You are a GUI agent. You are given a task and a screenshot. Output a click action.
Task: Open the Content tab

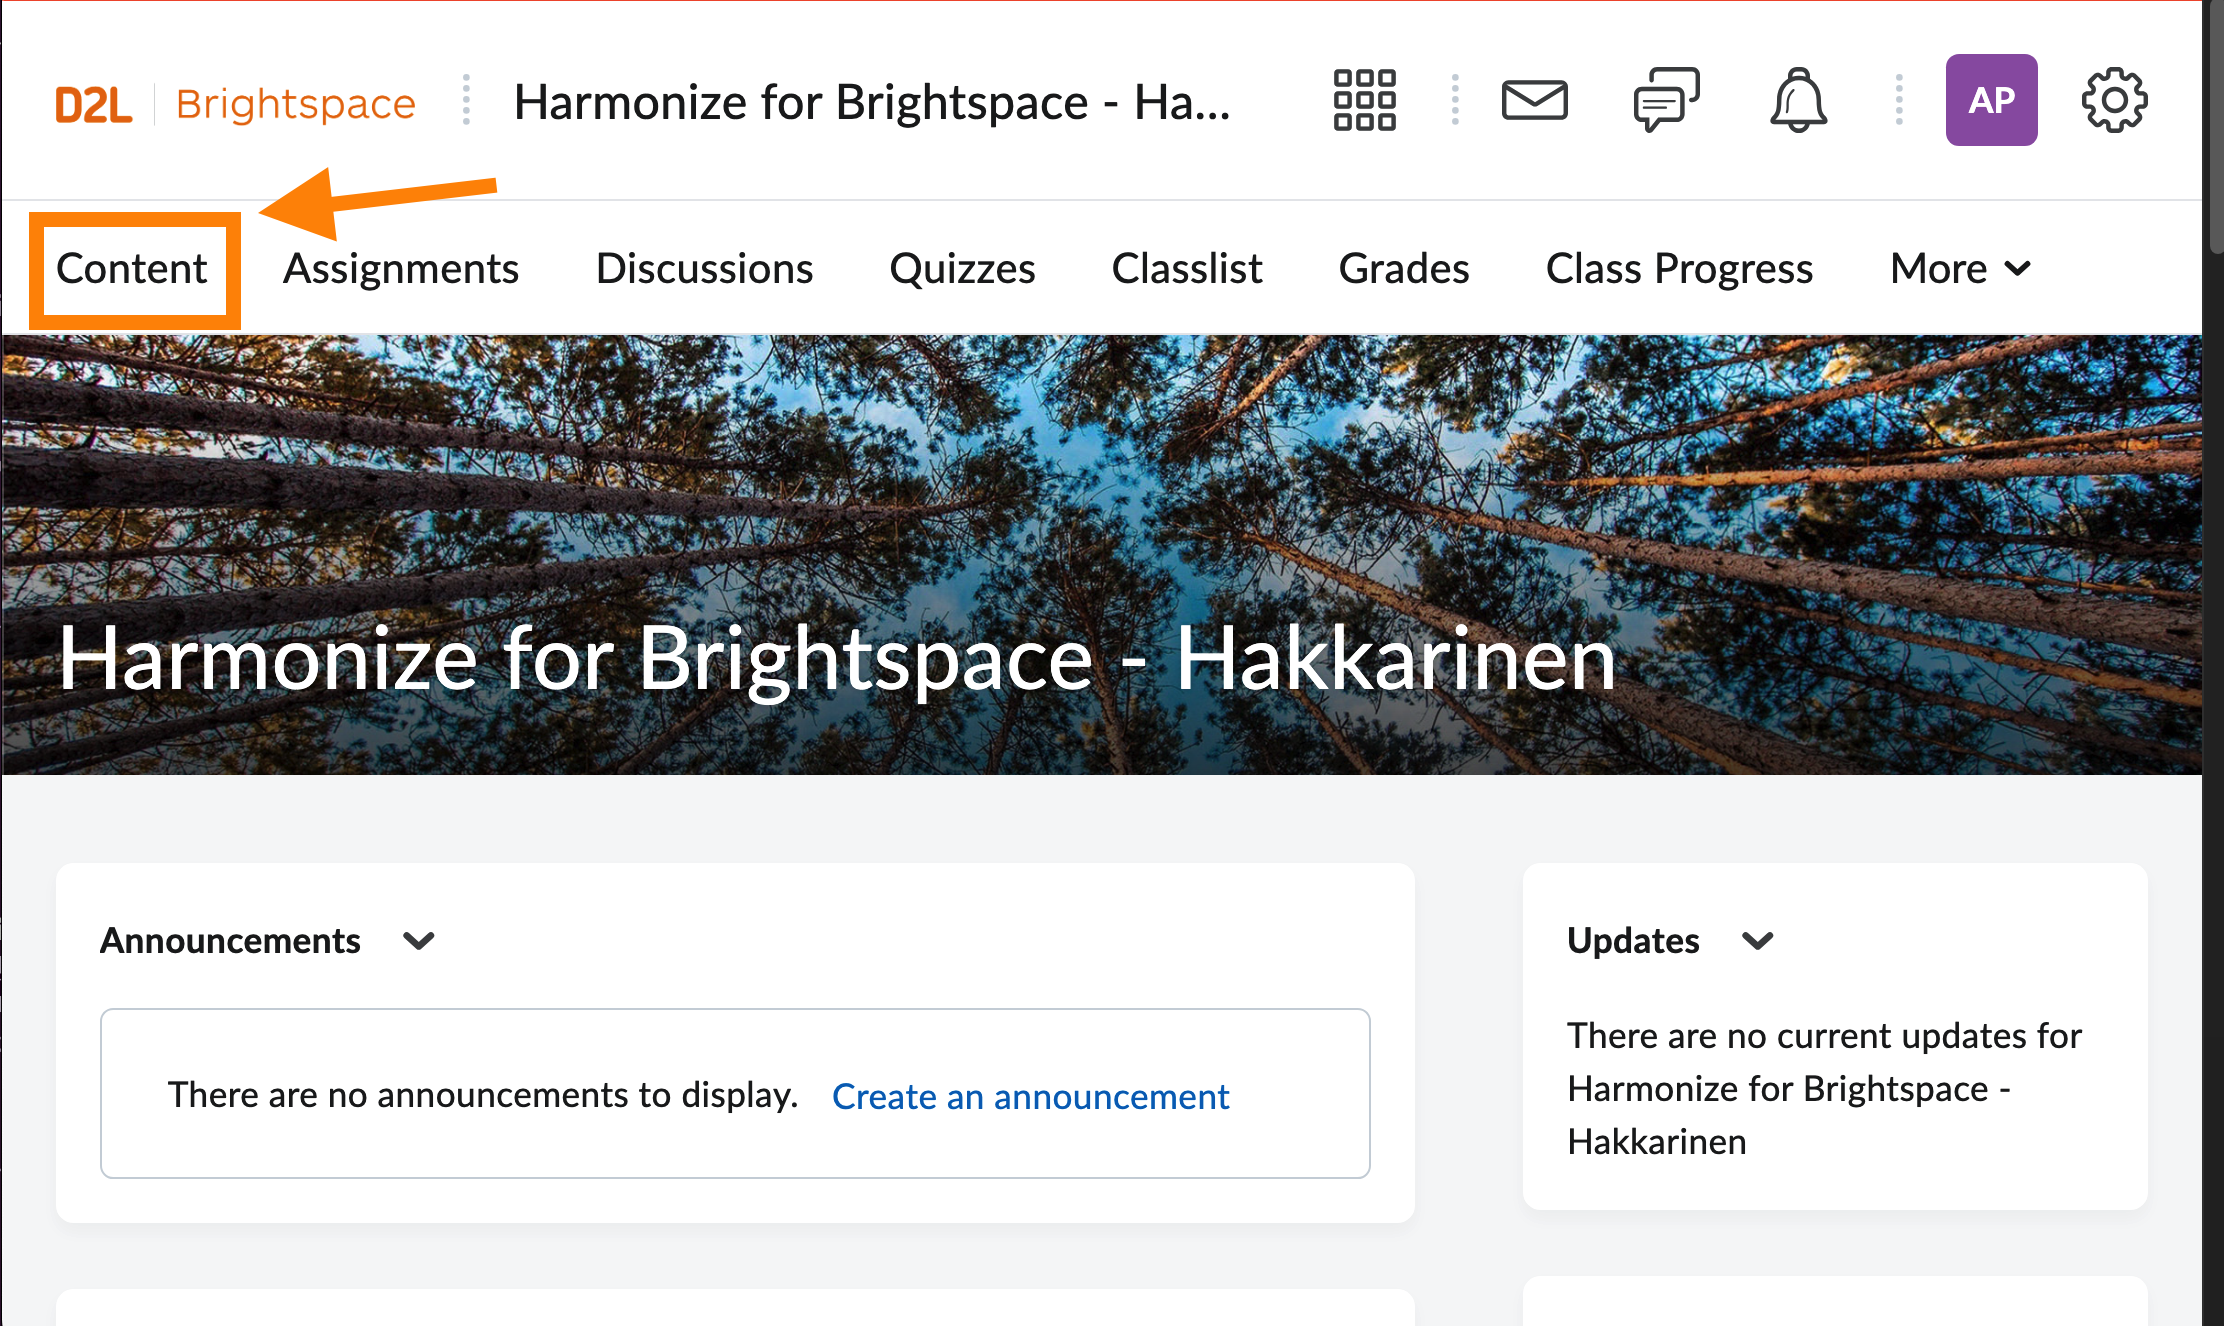(x=132, y=269)
